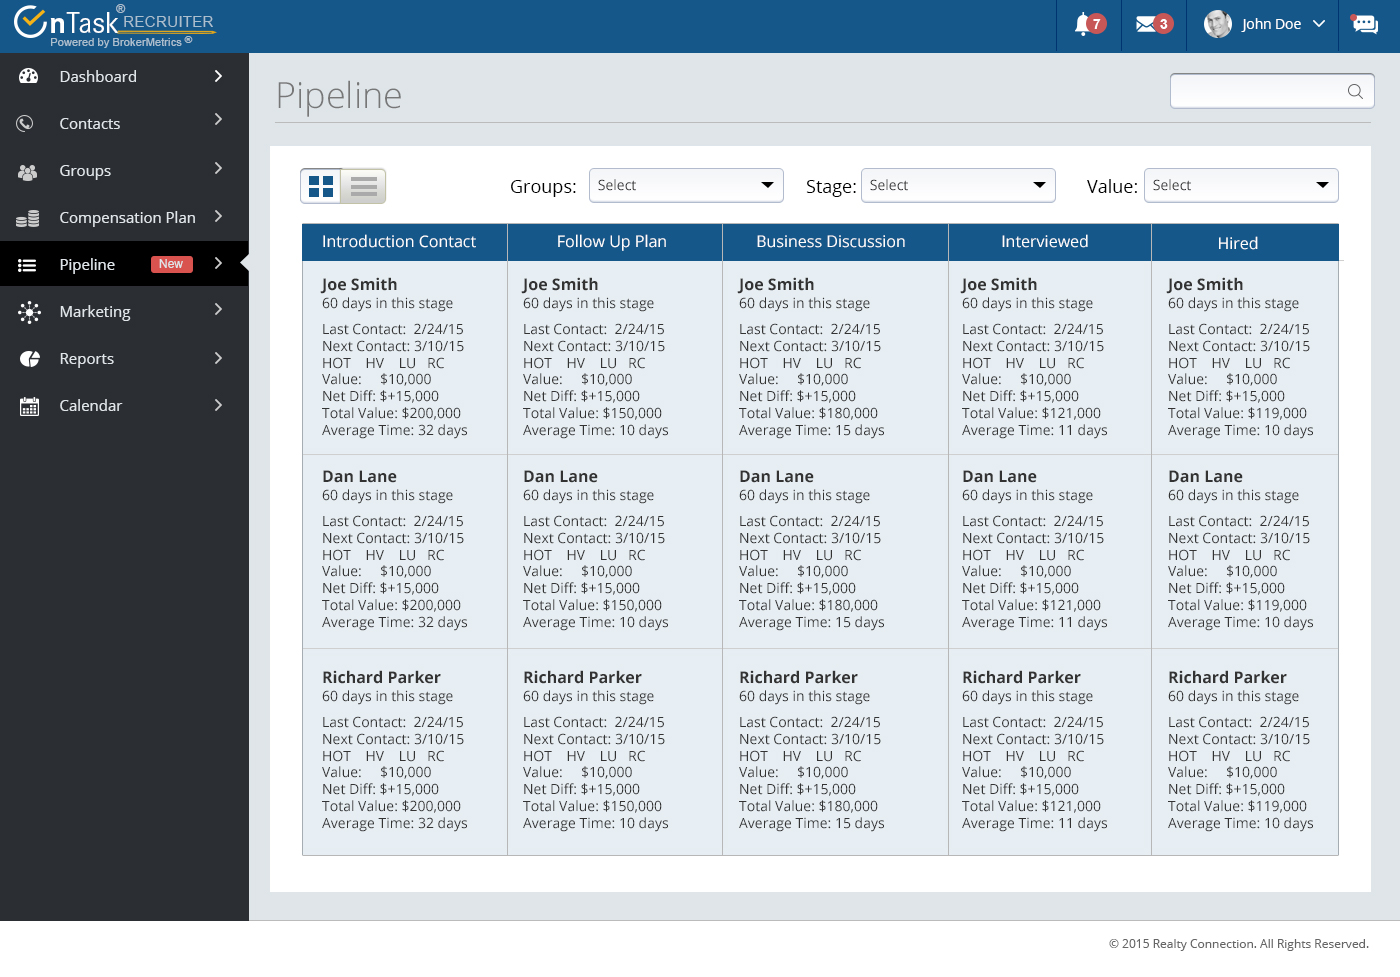Open the Stage select dropdown
This screenshot has height=977, width=1400.
coord(958,185)
